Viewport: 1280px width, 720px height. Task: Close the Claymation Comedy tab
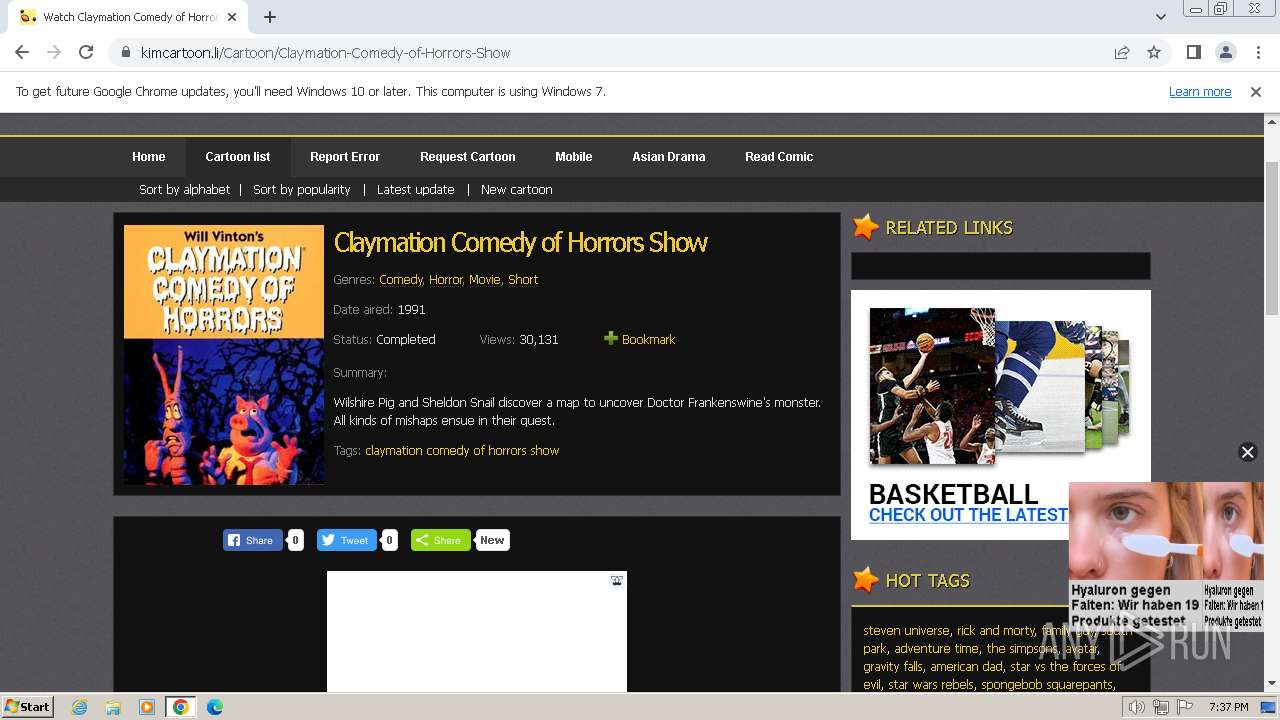click(232, 17)
